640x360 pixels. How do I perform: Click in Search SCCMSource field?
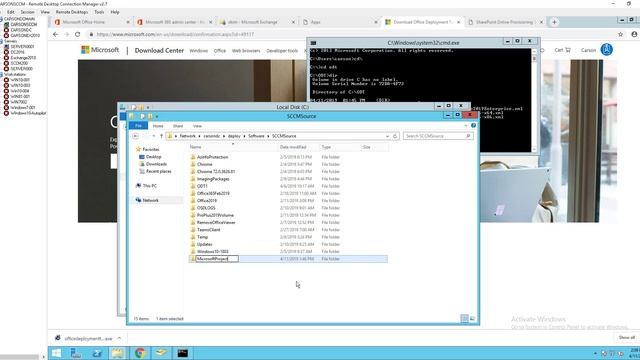click(438, 136)
